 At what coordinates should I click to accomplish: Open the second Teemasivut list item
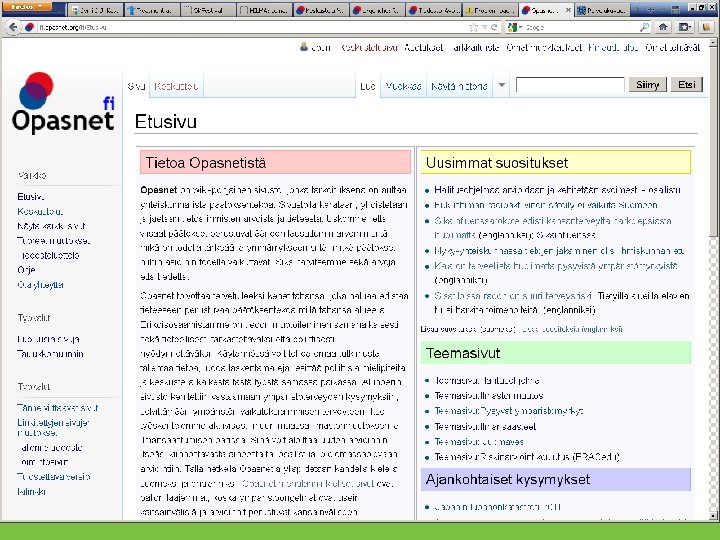pyautogui.click(x=489, y=395)
